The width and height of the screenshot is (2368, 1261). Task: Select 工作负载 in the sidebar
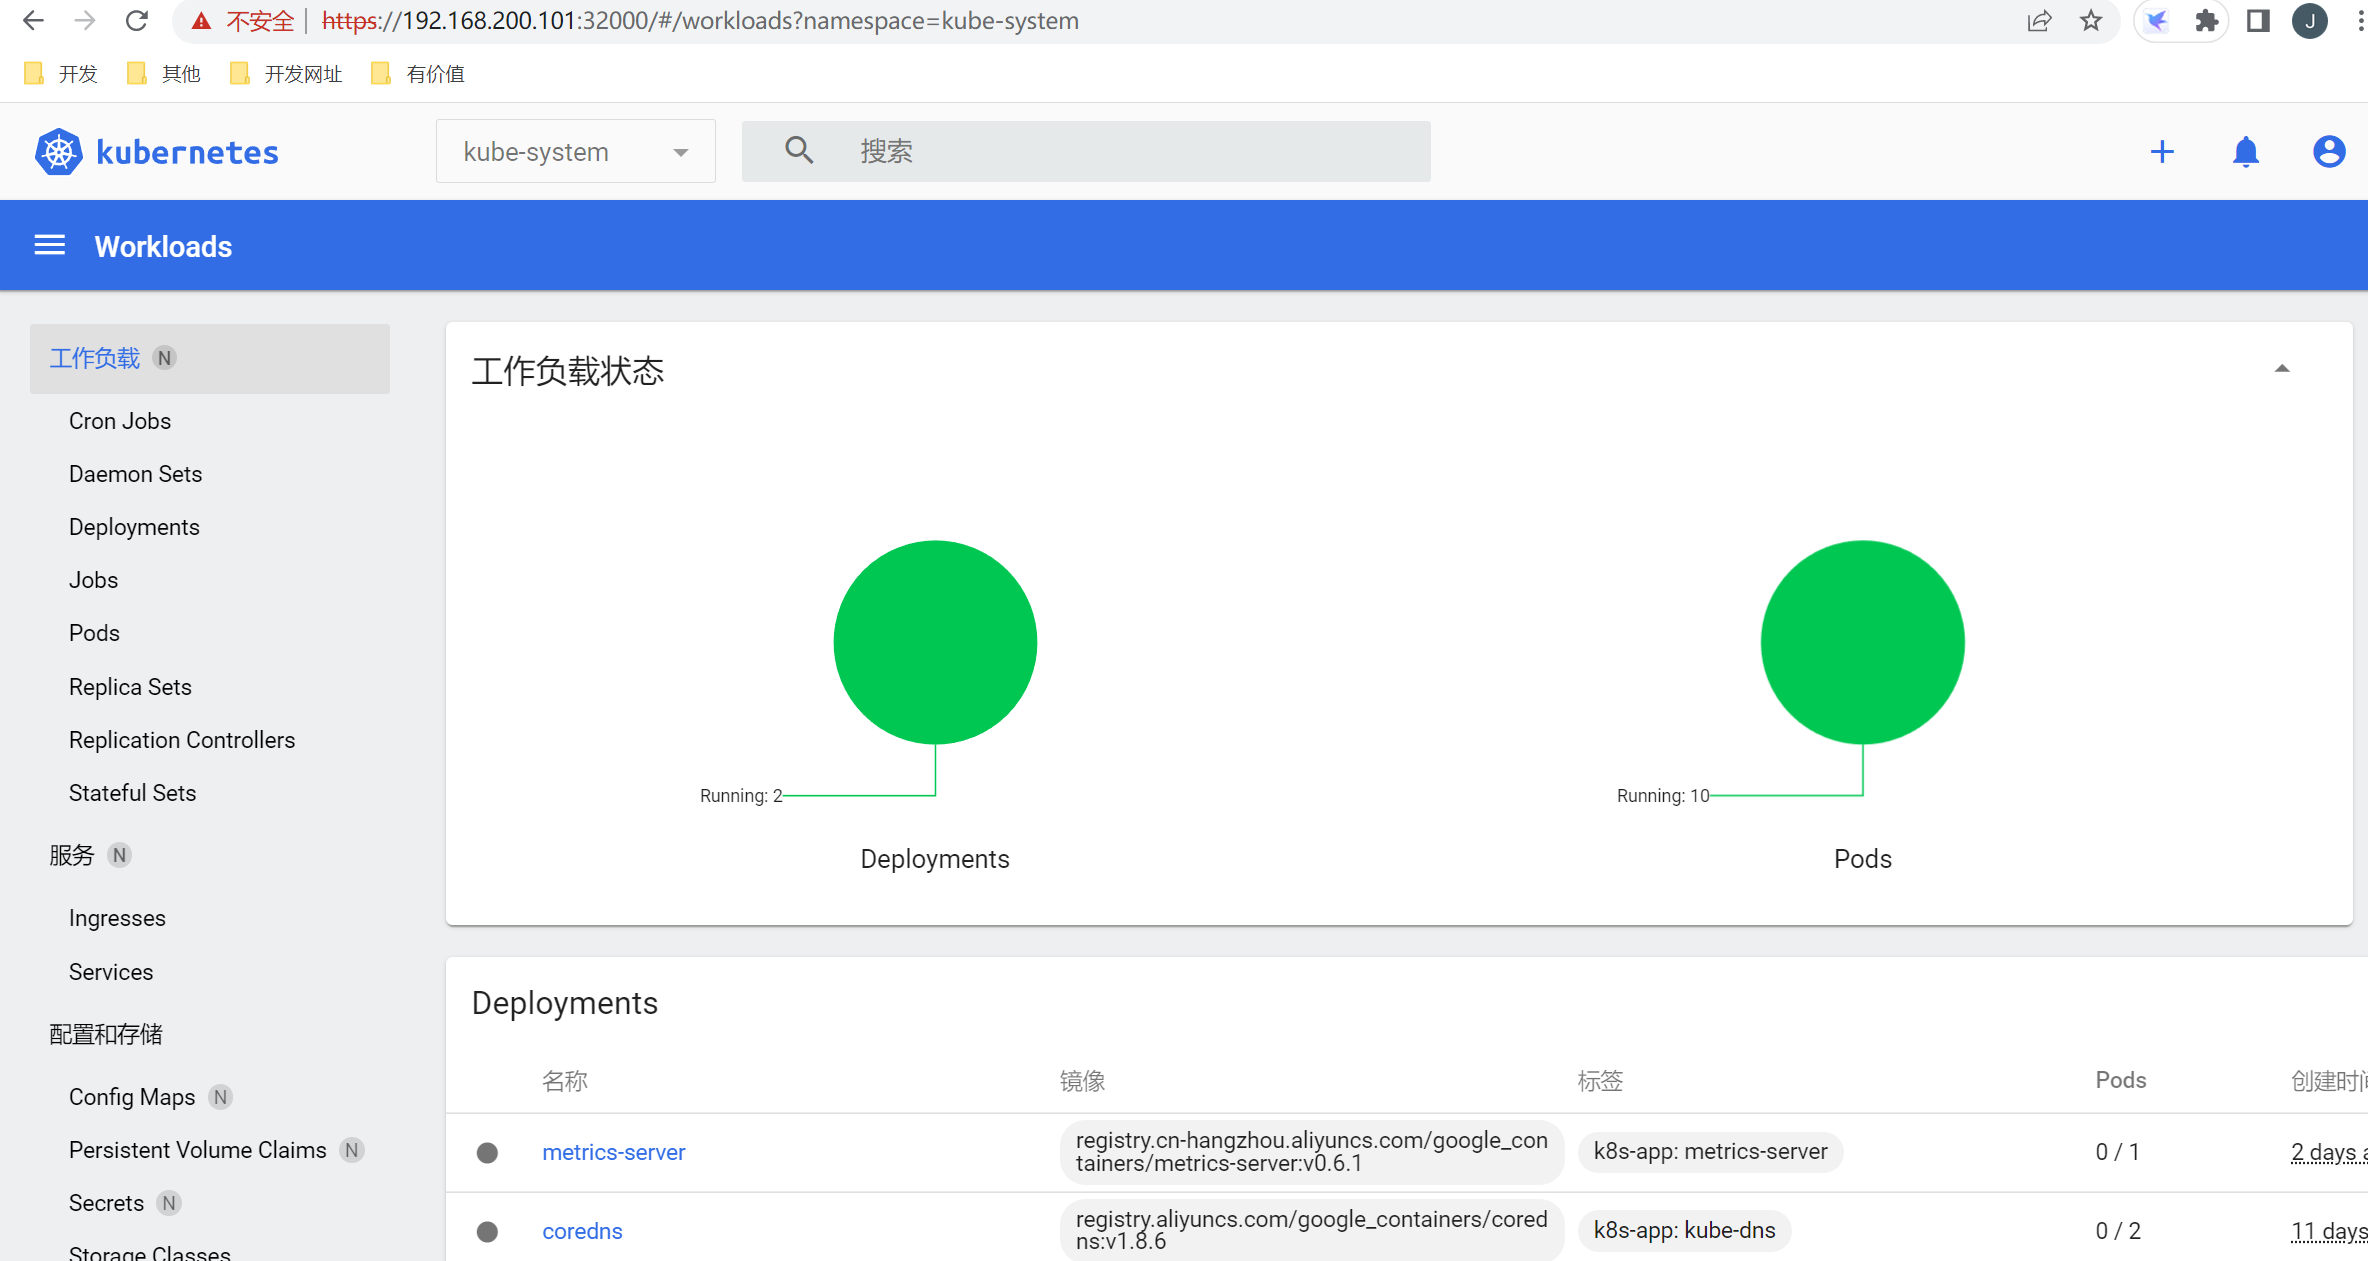coord(210,358)
